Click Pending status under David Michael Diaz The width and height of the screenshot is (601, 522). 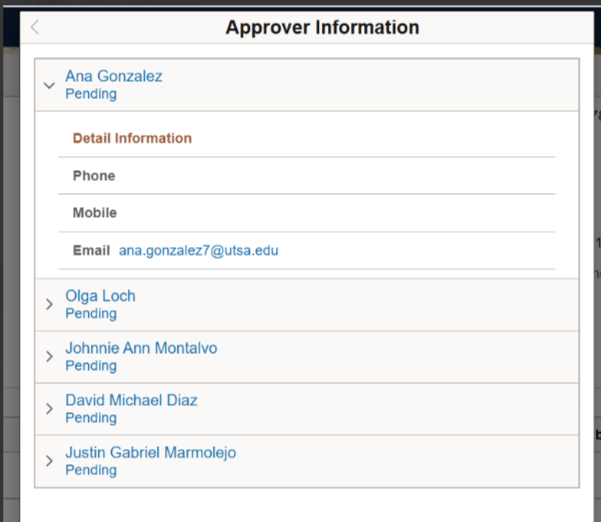click(x=91, y=418)
